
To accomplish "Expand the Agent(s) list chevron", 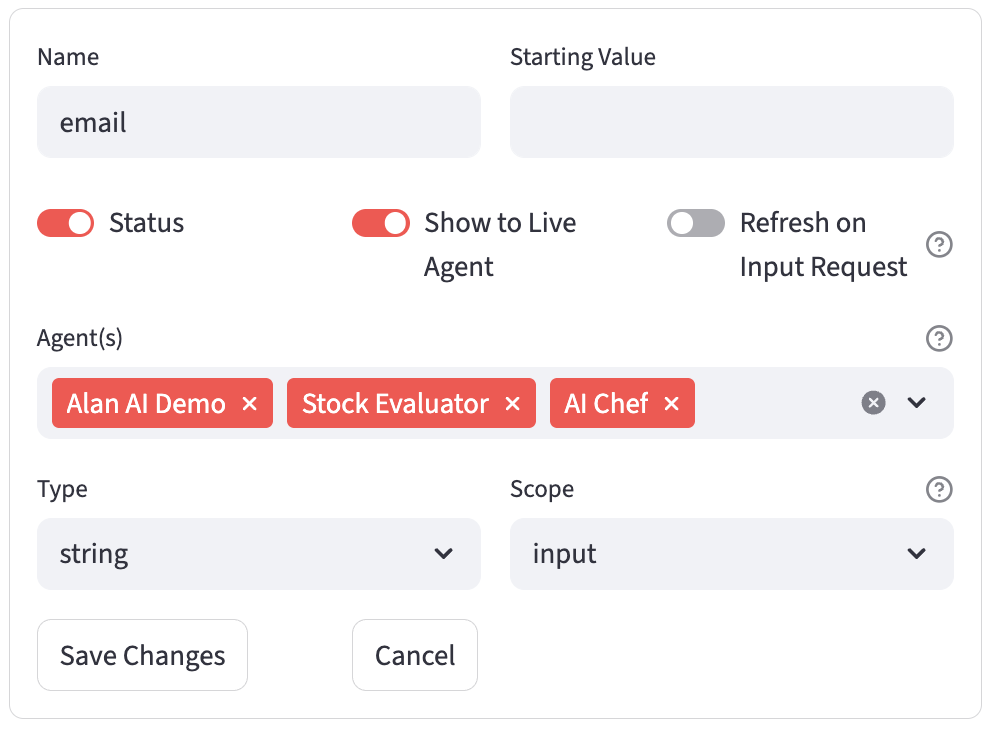I will [x=917, y=403].
